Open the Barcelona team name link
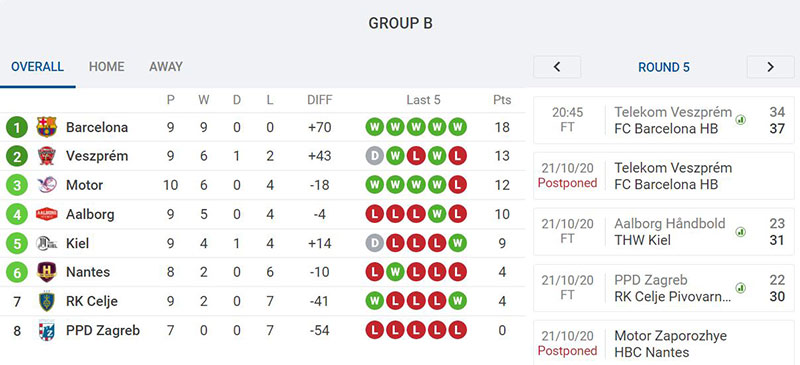 97,127
